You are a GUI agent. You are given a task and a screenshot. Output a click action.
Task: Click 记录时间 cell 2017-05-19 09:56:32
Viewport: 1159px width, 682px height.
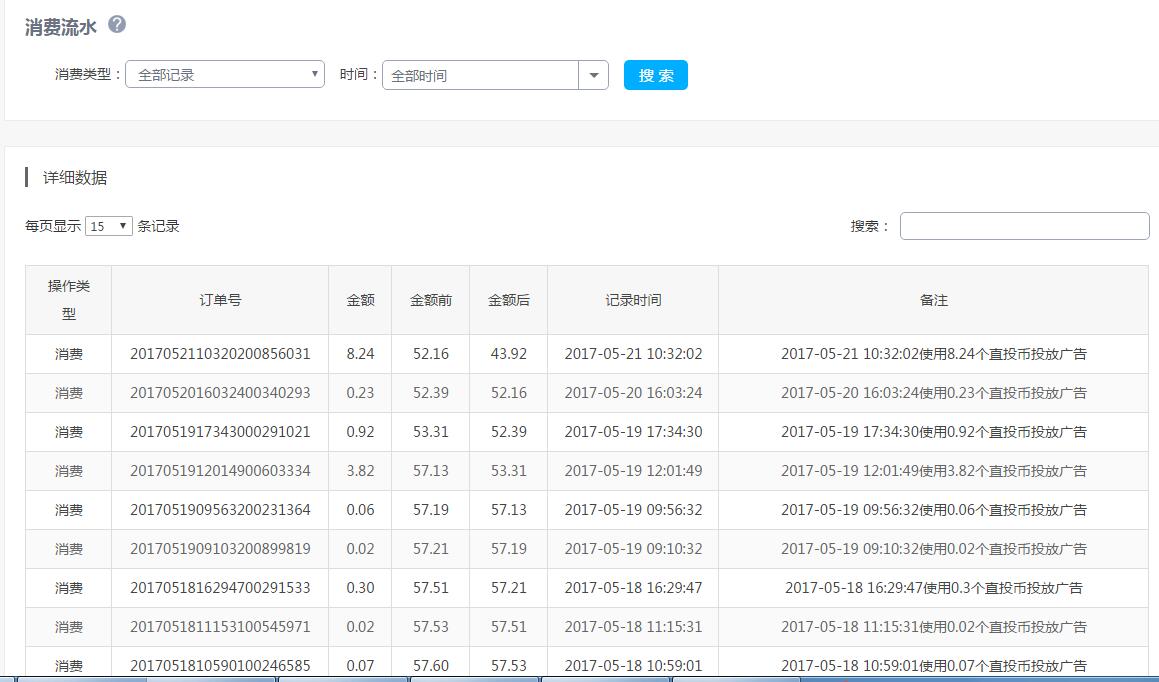(633, 510)
